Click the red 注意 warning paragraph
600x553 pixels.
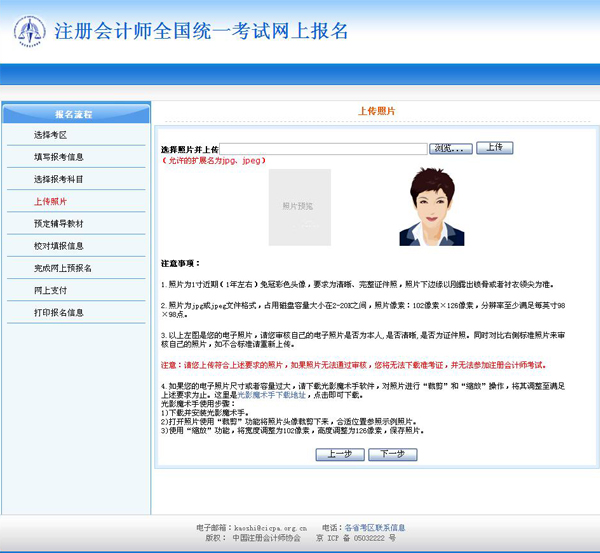click(354, 365)
